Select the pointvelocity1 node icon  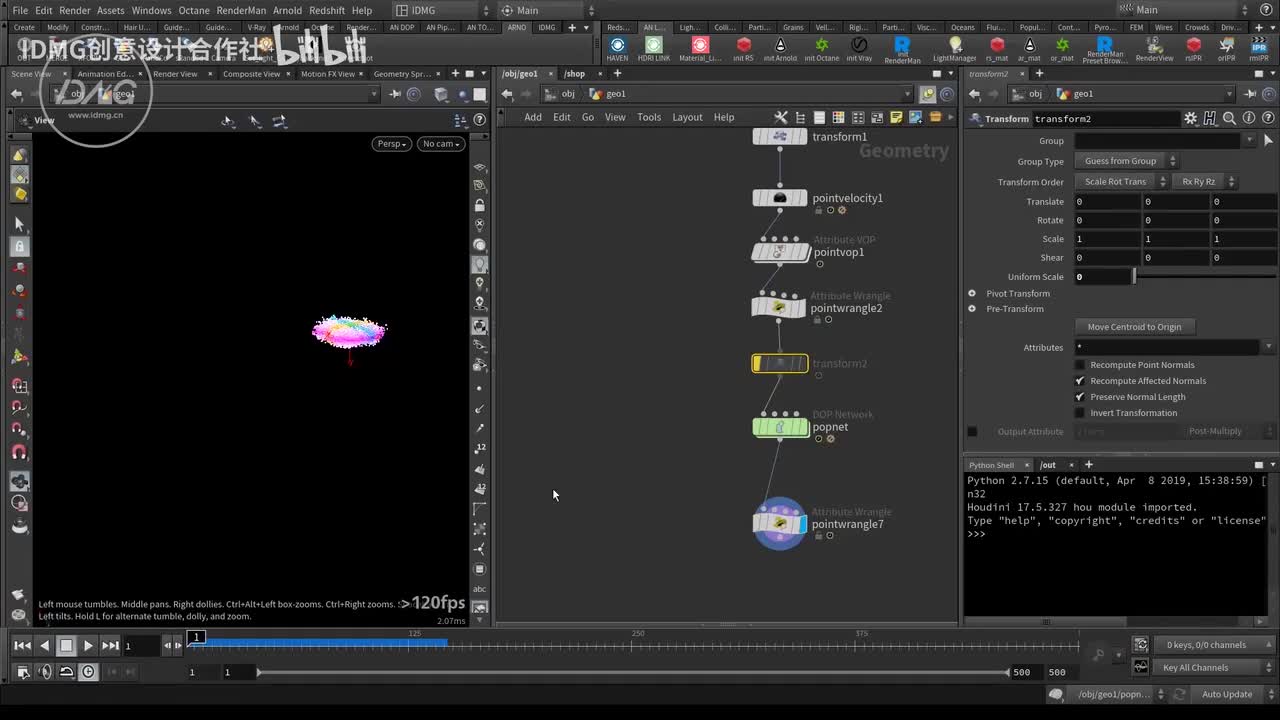point(780,198)
